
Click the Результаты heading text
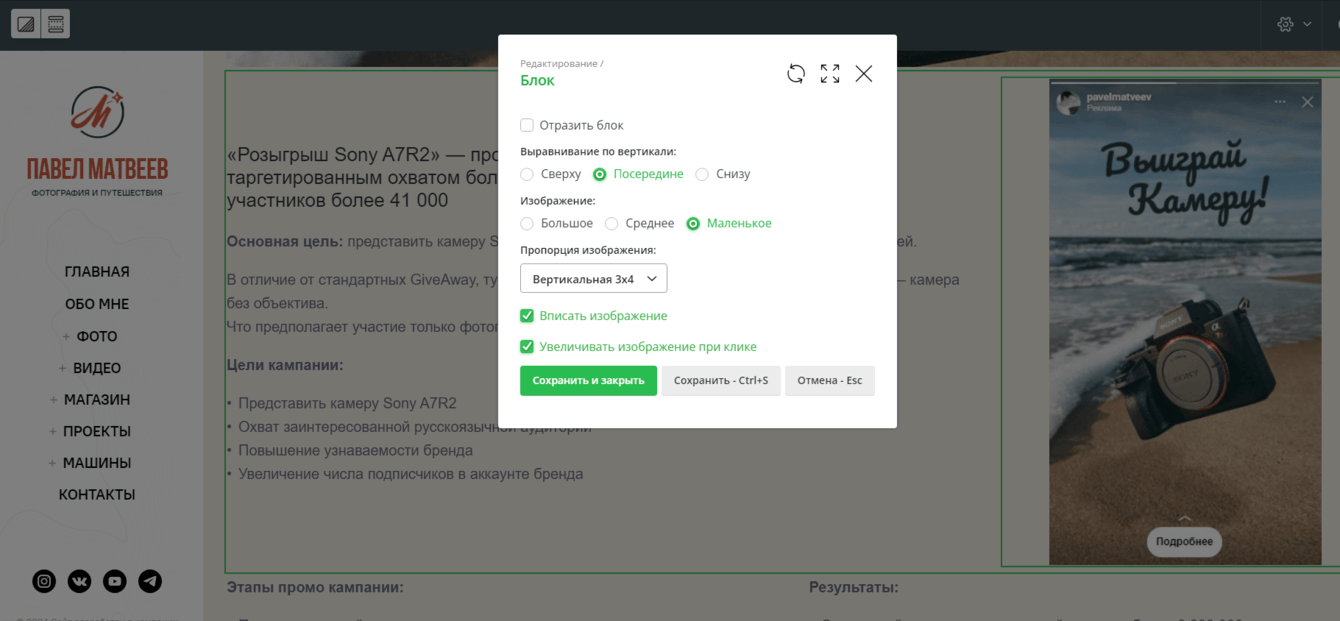(854, 588)
